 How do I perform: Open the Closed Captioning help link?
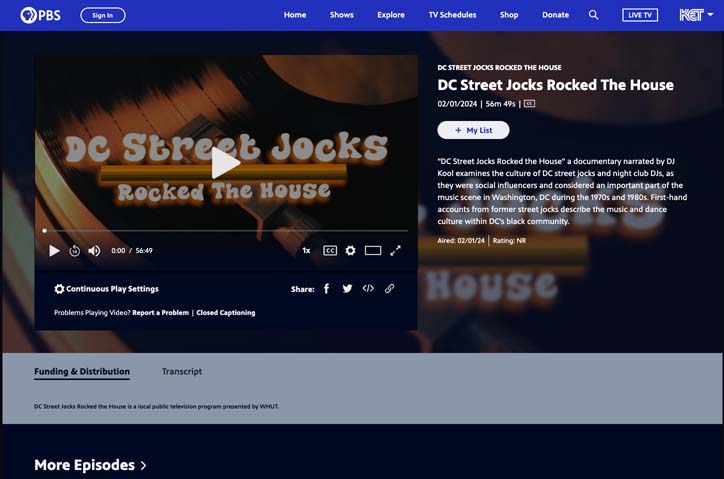pyautogui.click(x=225, y=313)
